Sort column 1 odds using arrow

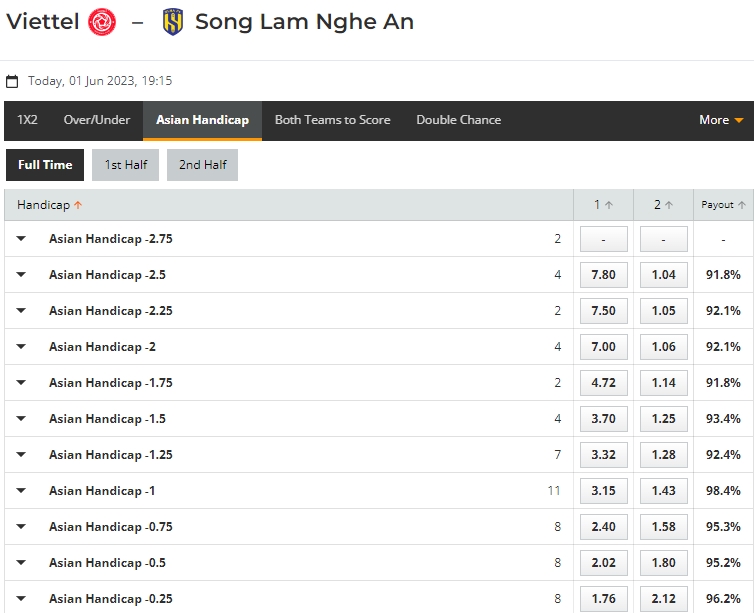(x=609, y=205)
